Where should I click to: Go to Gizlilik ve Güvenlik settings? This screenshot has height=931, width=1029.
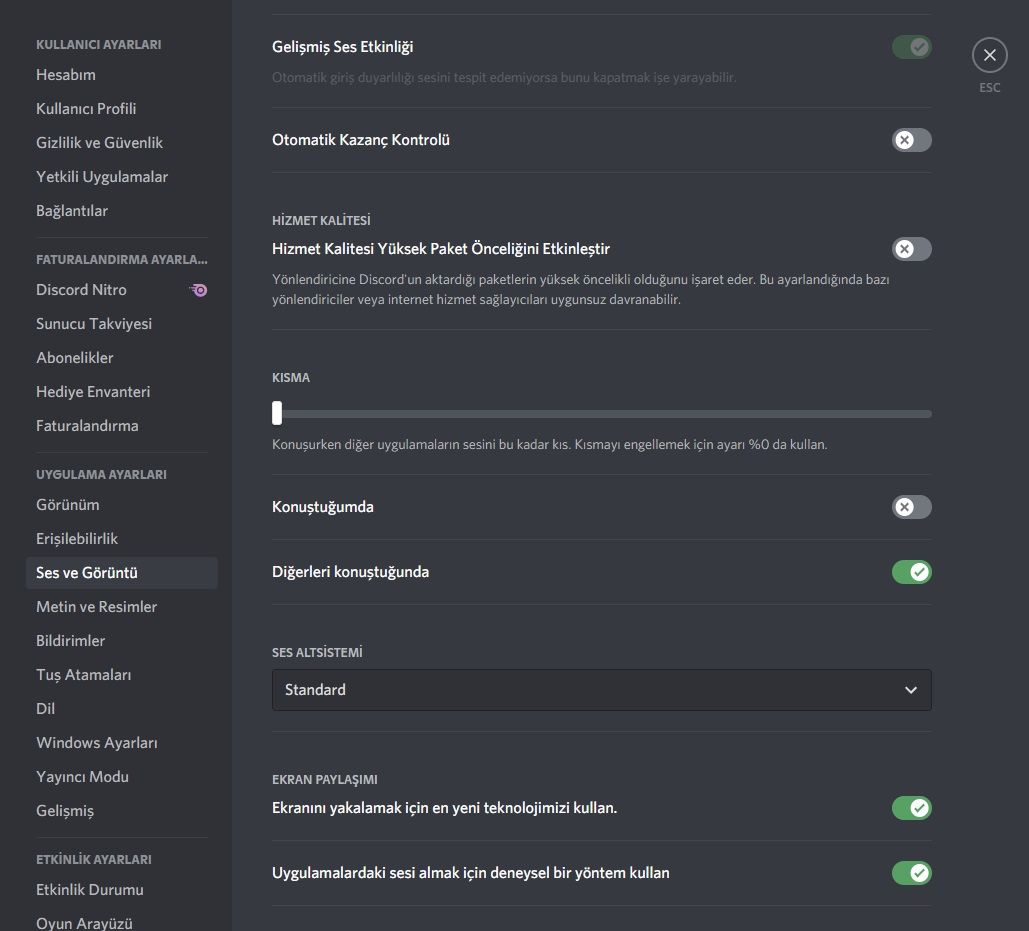[99, 143]
